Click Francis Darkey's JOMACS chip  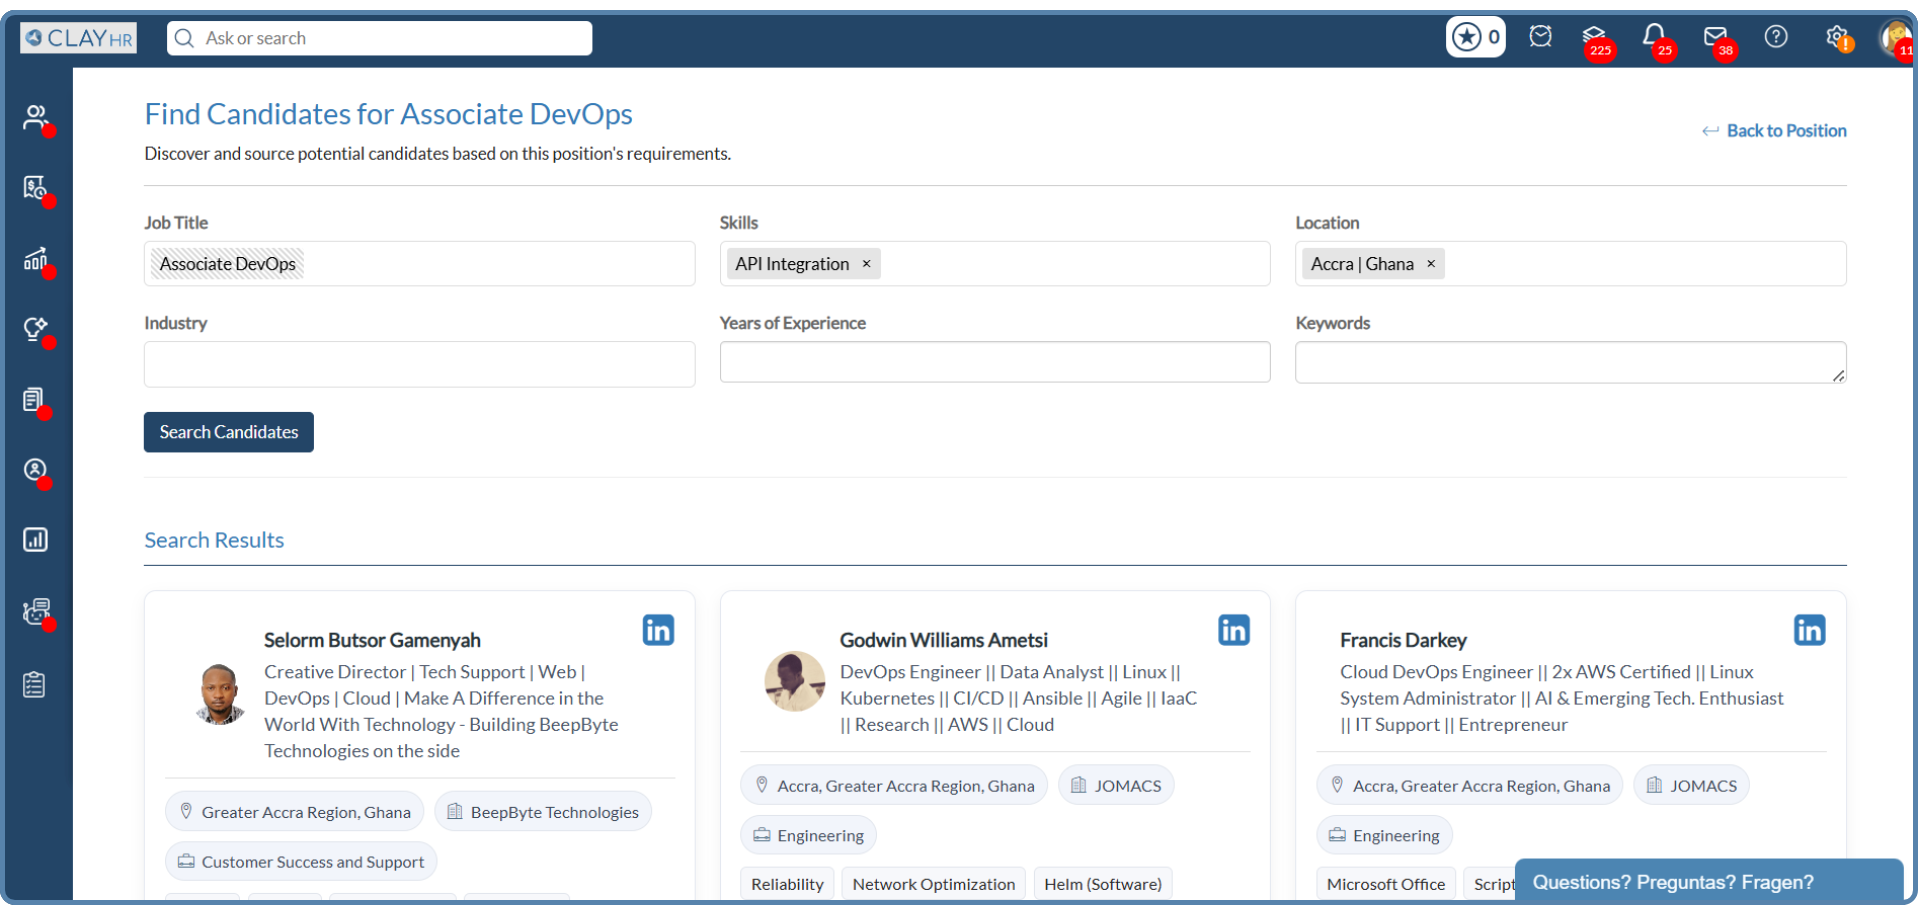click(x=1691, y=786)
